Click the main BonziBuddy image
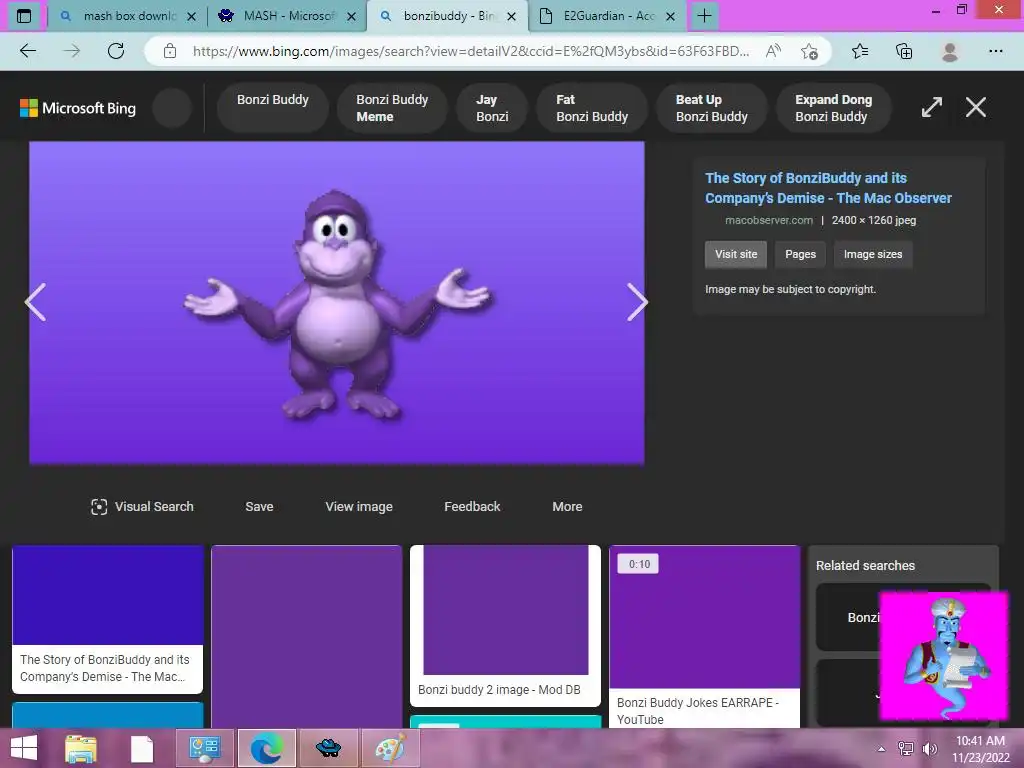The image size is (1024, 768). click(x=336, y=302)
